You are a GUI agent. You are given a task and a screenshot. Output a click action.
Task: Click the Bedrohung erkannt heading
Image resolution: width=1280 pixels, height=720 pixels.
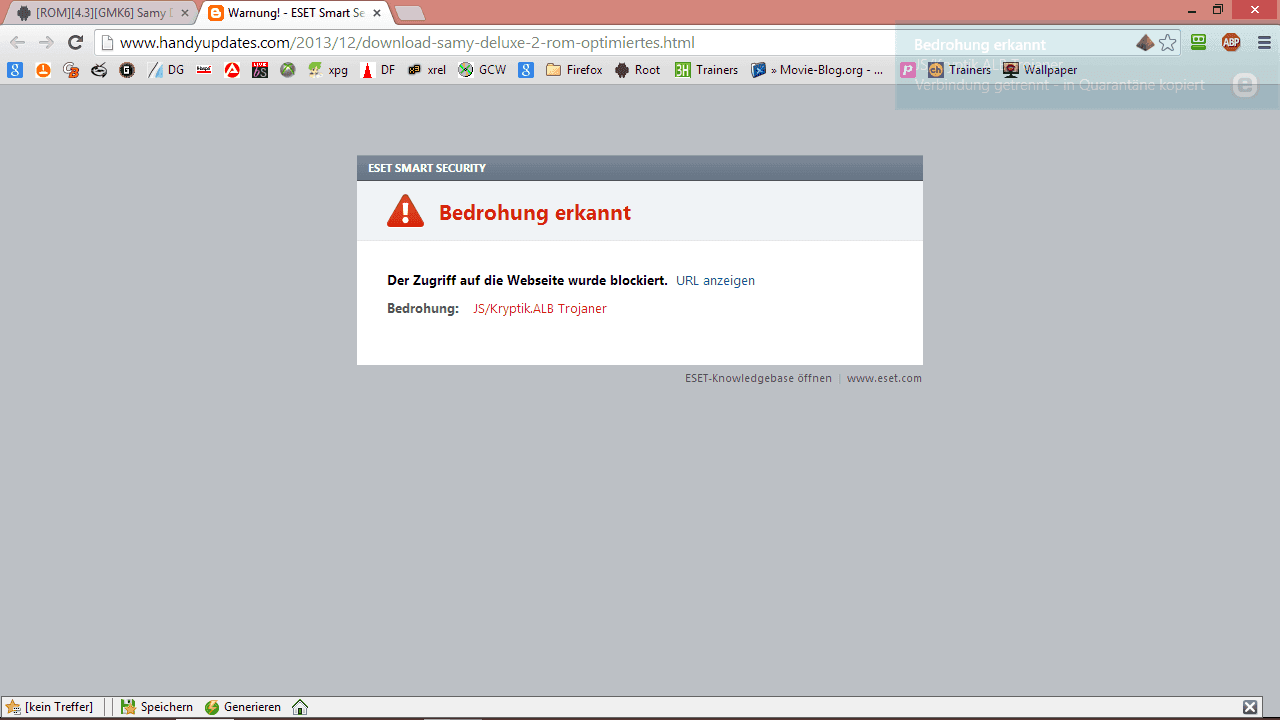point(535,213)
